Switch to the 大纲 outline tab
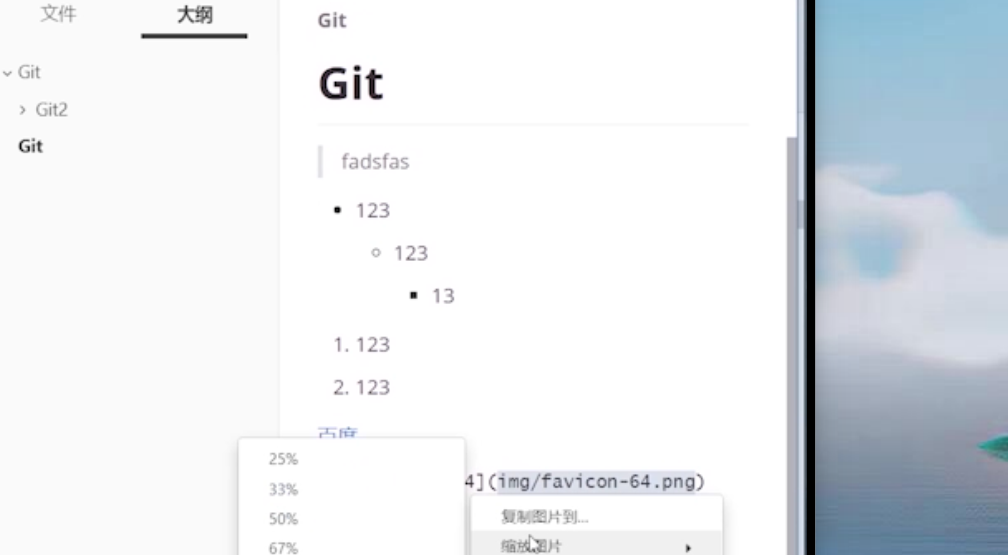The image size is (1008, 555). pos(194,15)
